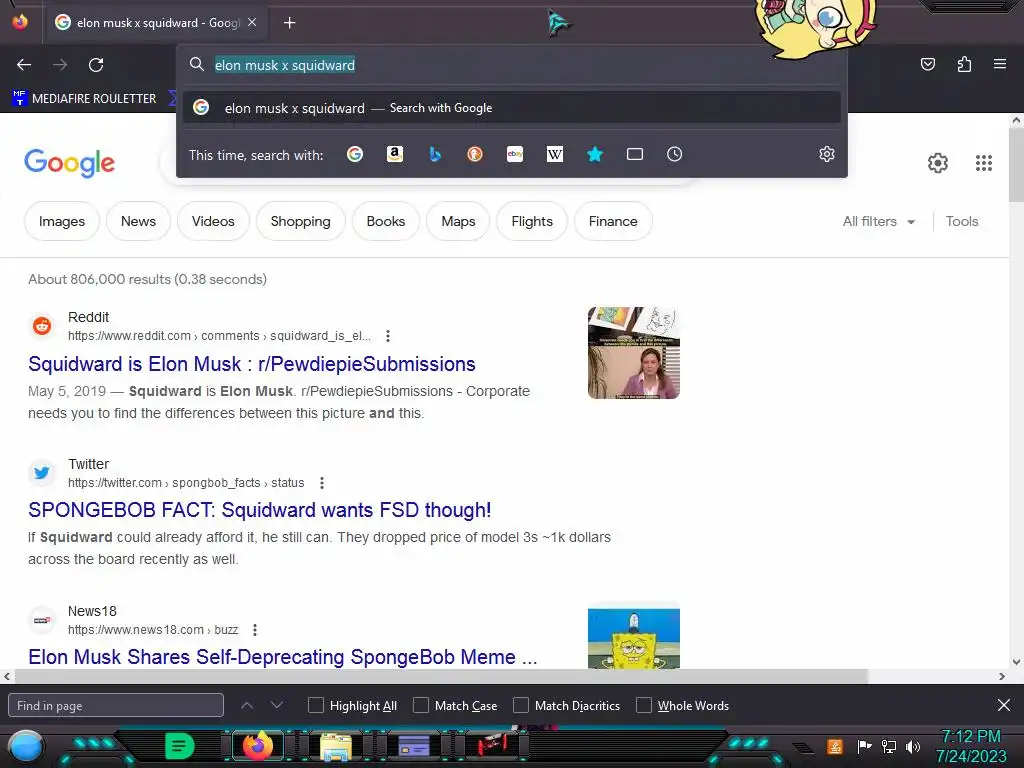Open the Firefox hamburger menu
This screenshot has width=1024, height=768.
click(x=999, y=64)
